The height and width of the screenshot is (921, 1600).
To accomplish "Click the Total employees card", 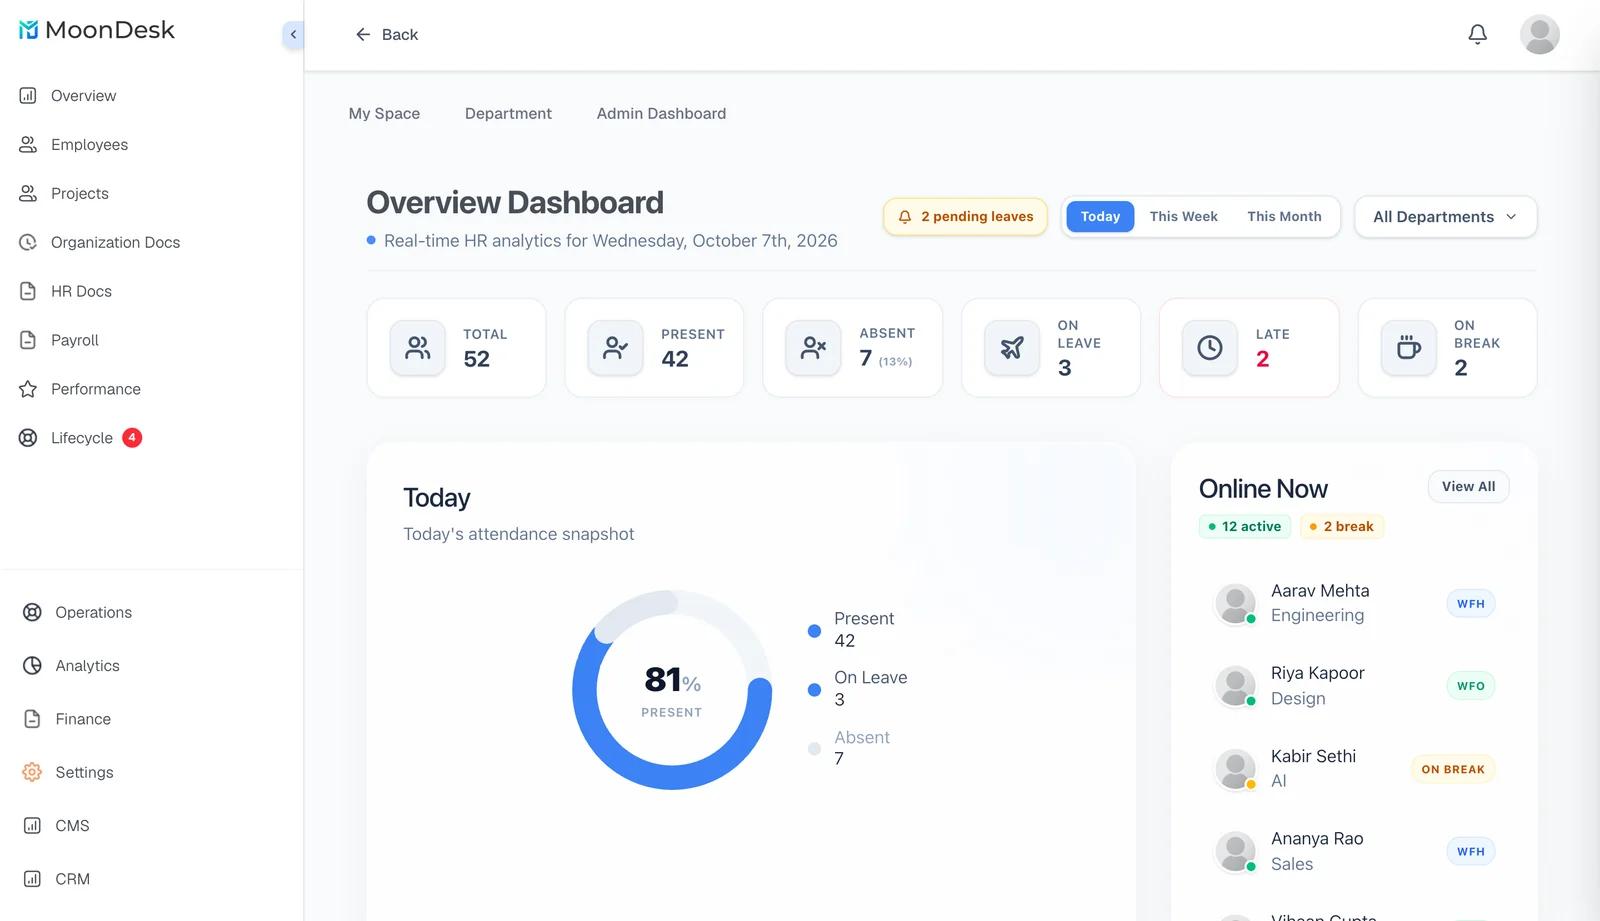I will click(x=456, y=348).
